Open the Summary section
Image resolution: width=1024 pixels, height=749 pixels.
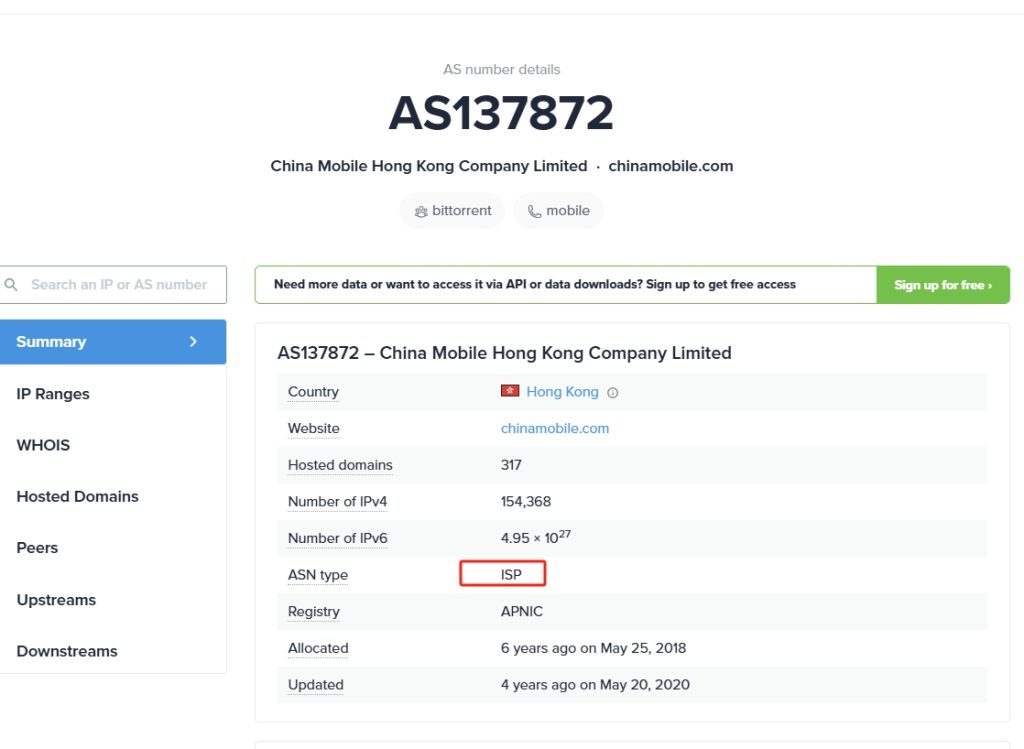[113, 342]
